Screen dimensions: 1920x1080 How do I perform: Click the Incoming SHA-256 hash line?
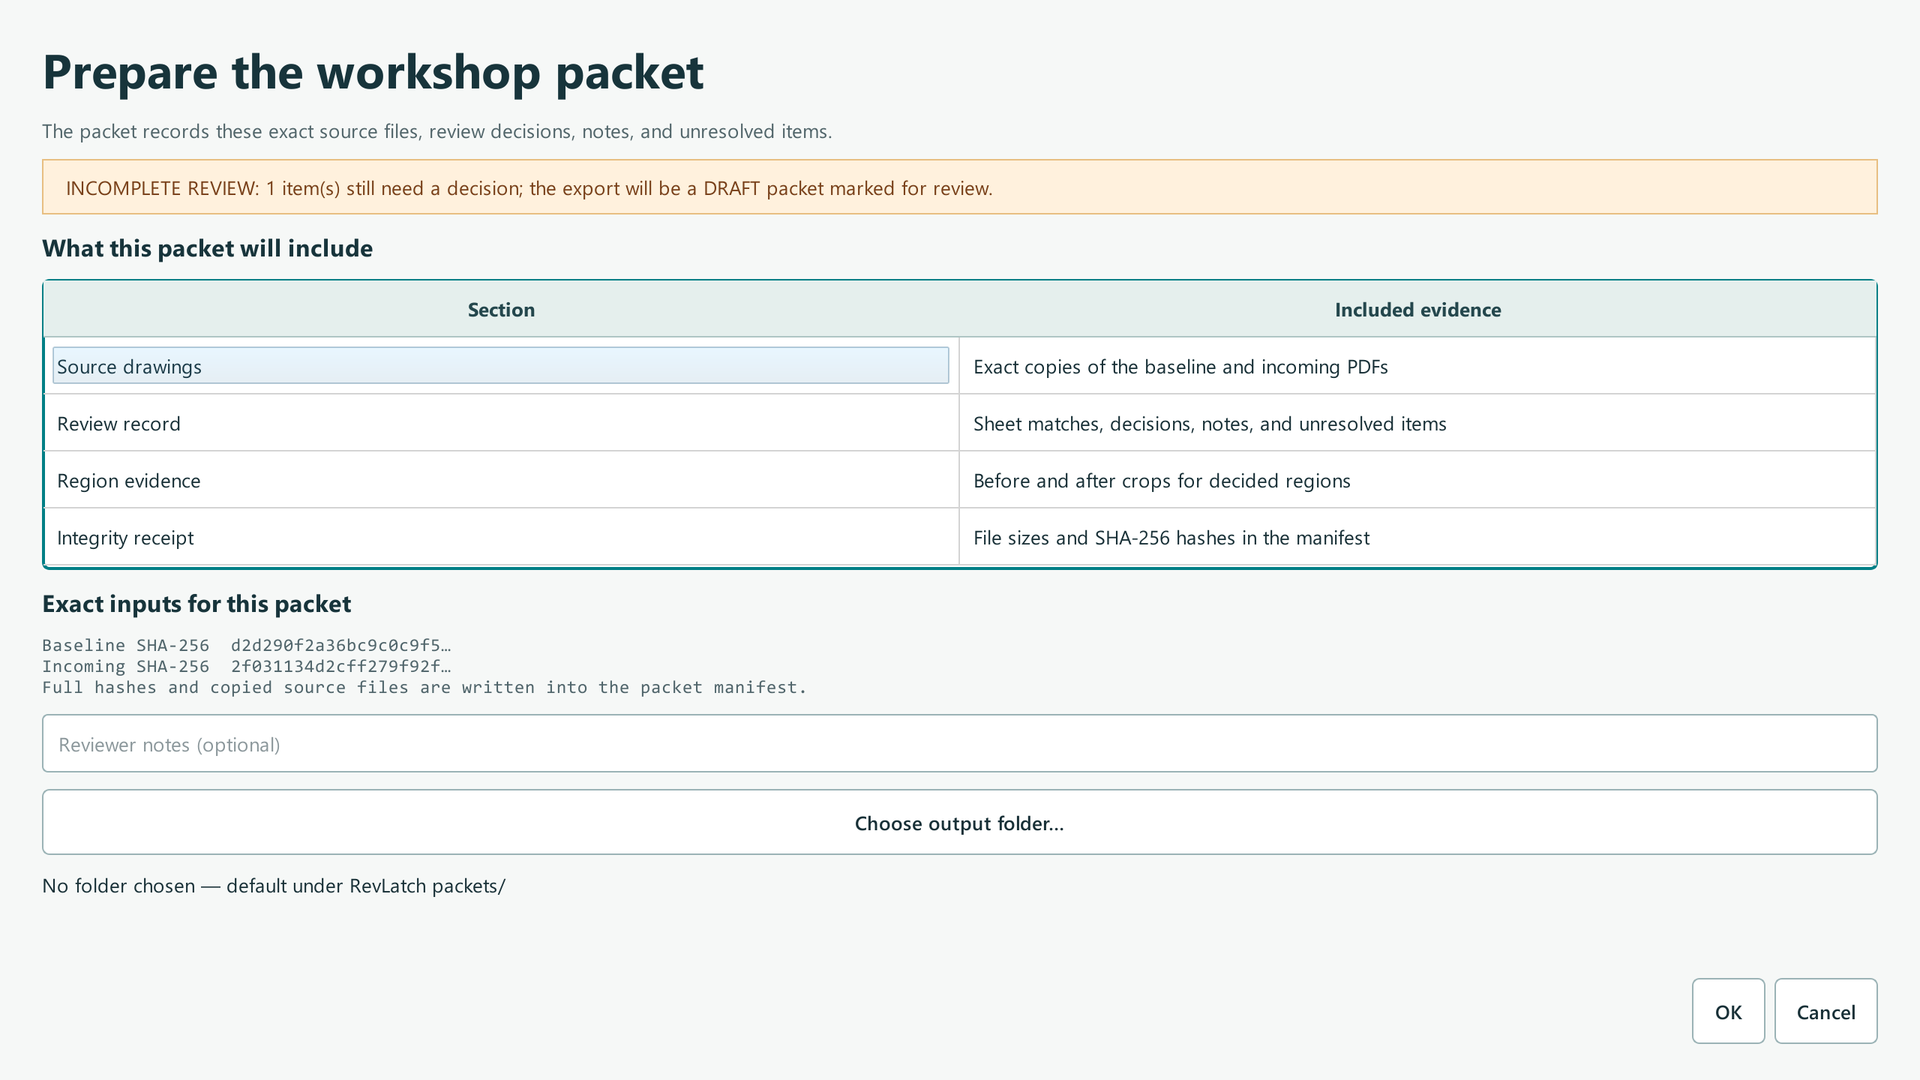coord(246,666)
